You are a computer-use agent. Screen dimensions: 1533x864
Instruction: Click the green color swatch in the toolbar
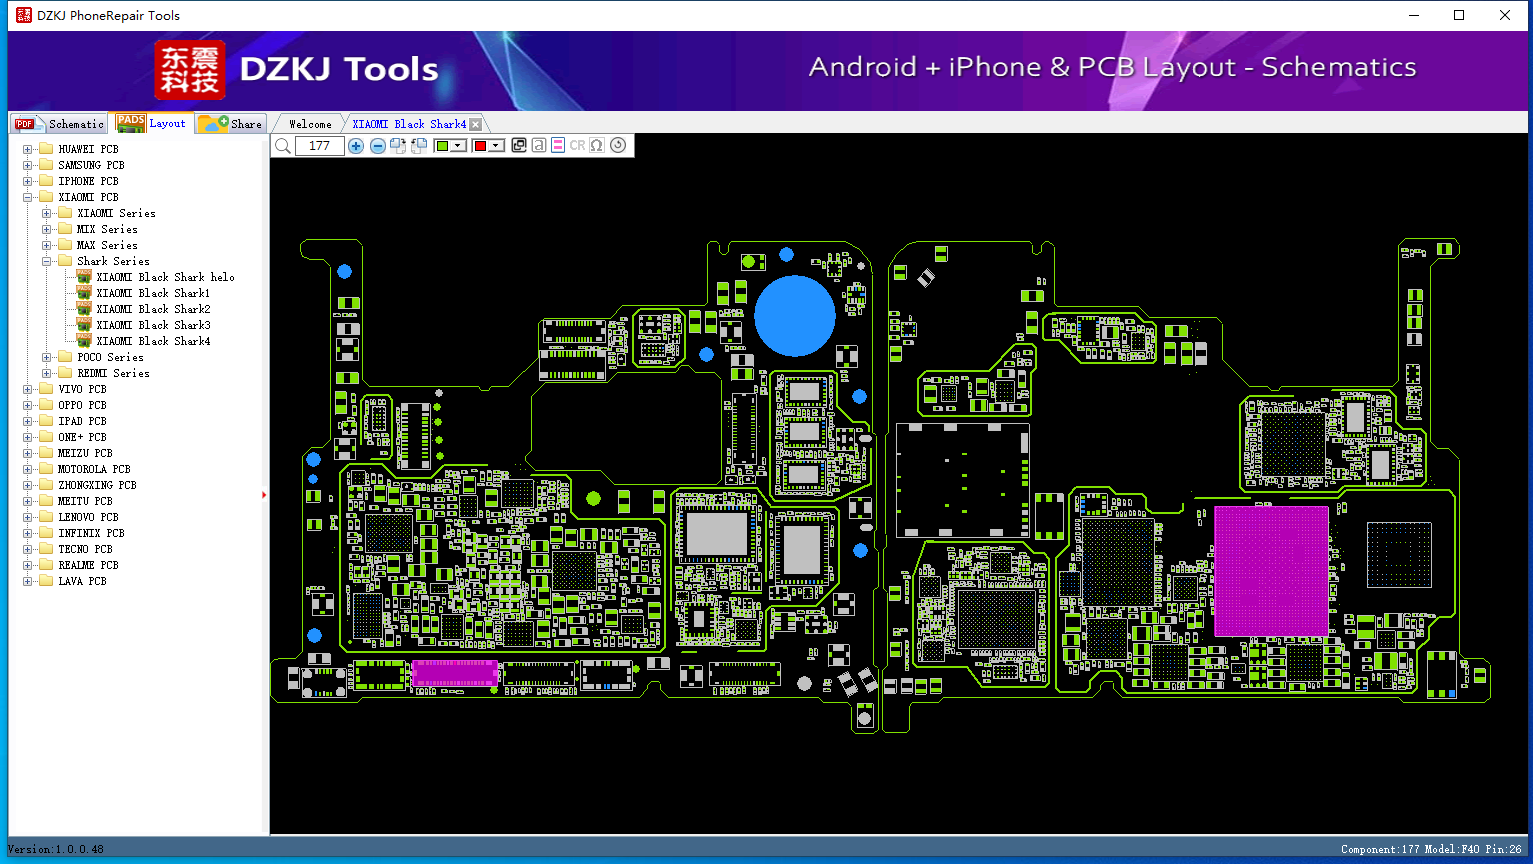(x=442, y=146)
